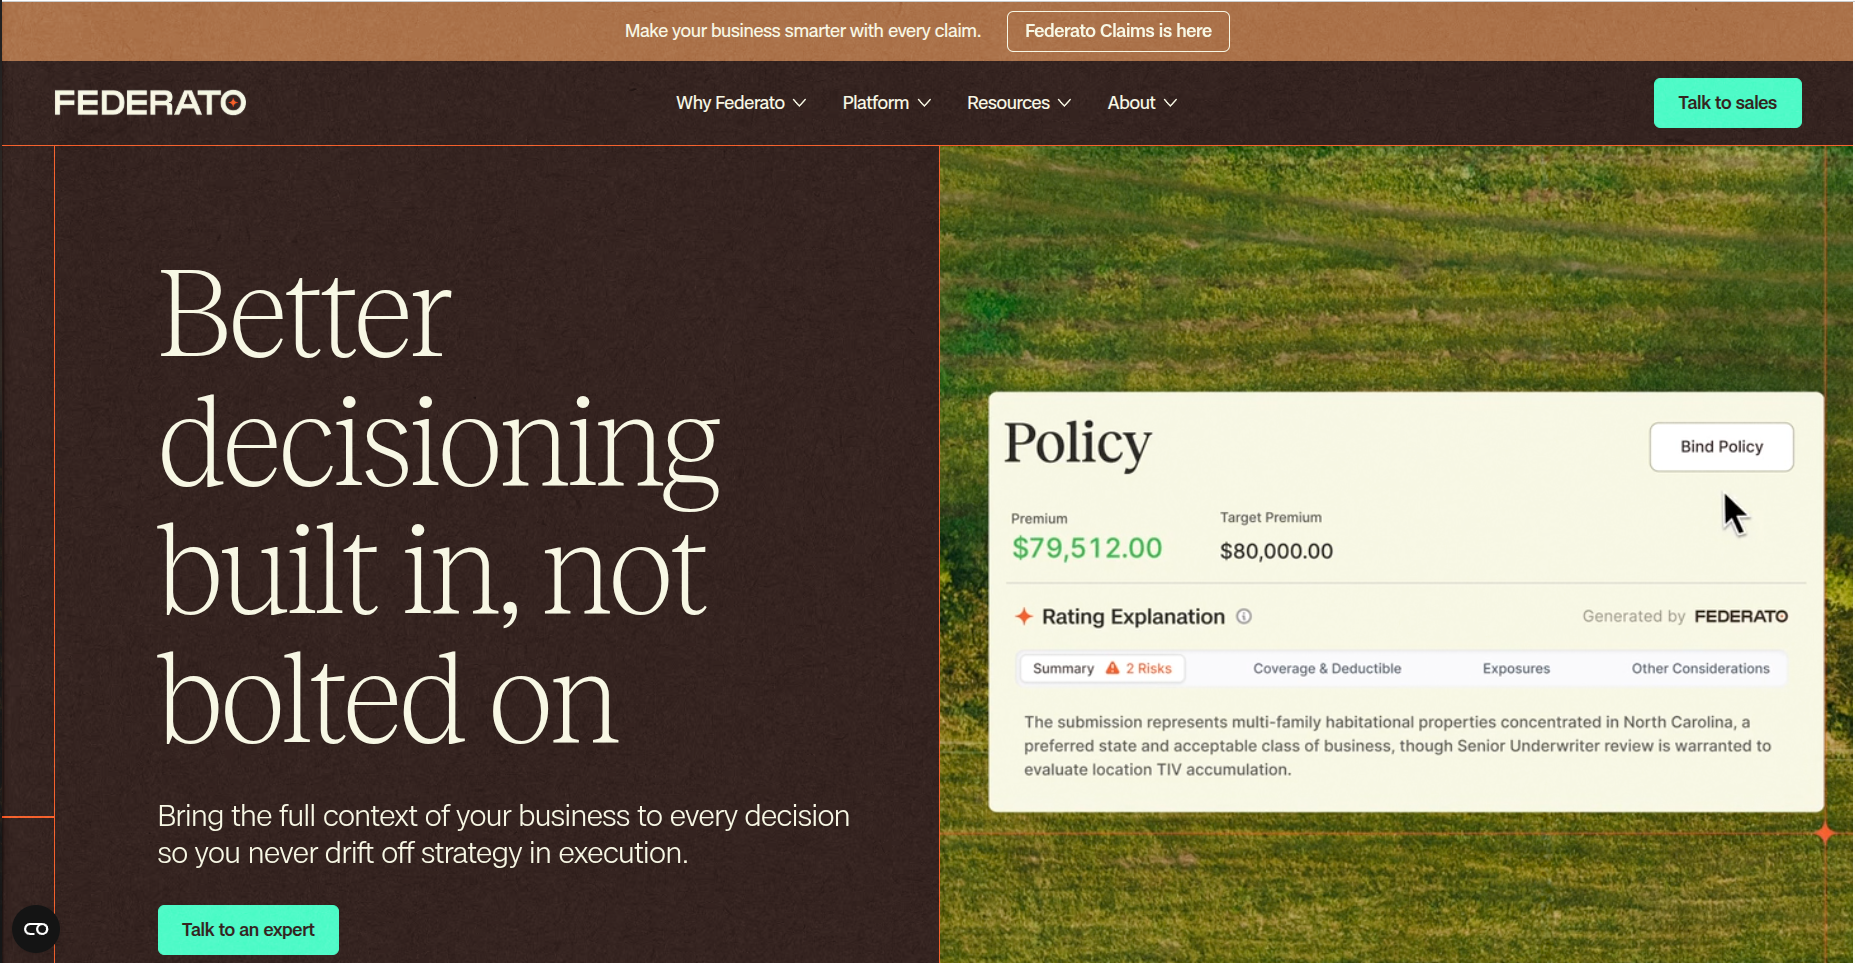
Task: Switch to Coverage & Deductible tab
Action: pos(1327,668)
